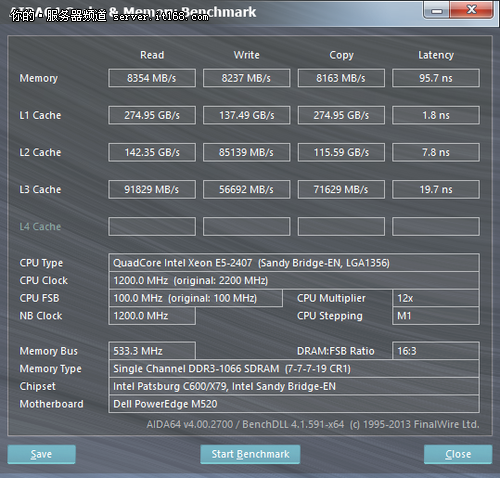Select Memory Read value 8354 MB/s
This screenshot has height=478, width=500.
[x=152, y=78]
